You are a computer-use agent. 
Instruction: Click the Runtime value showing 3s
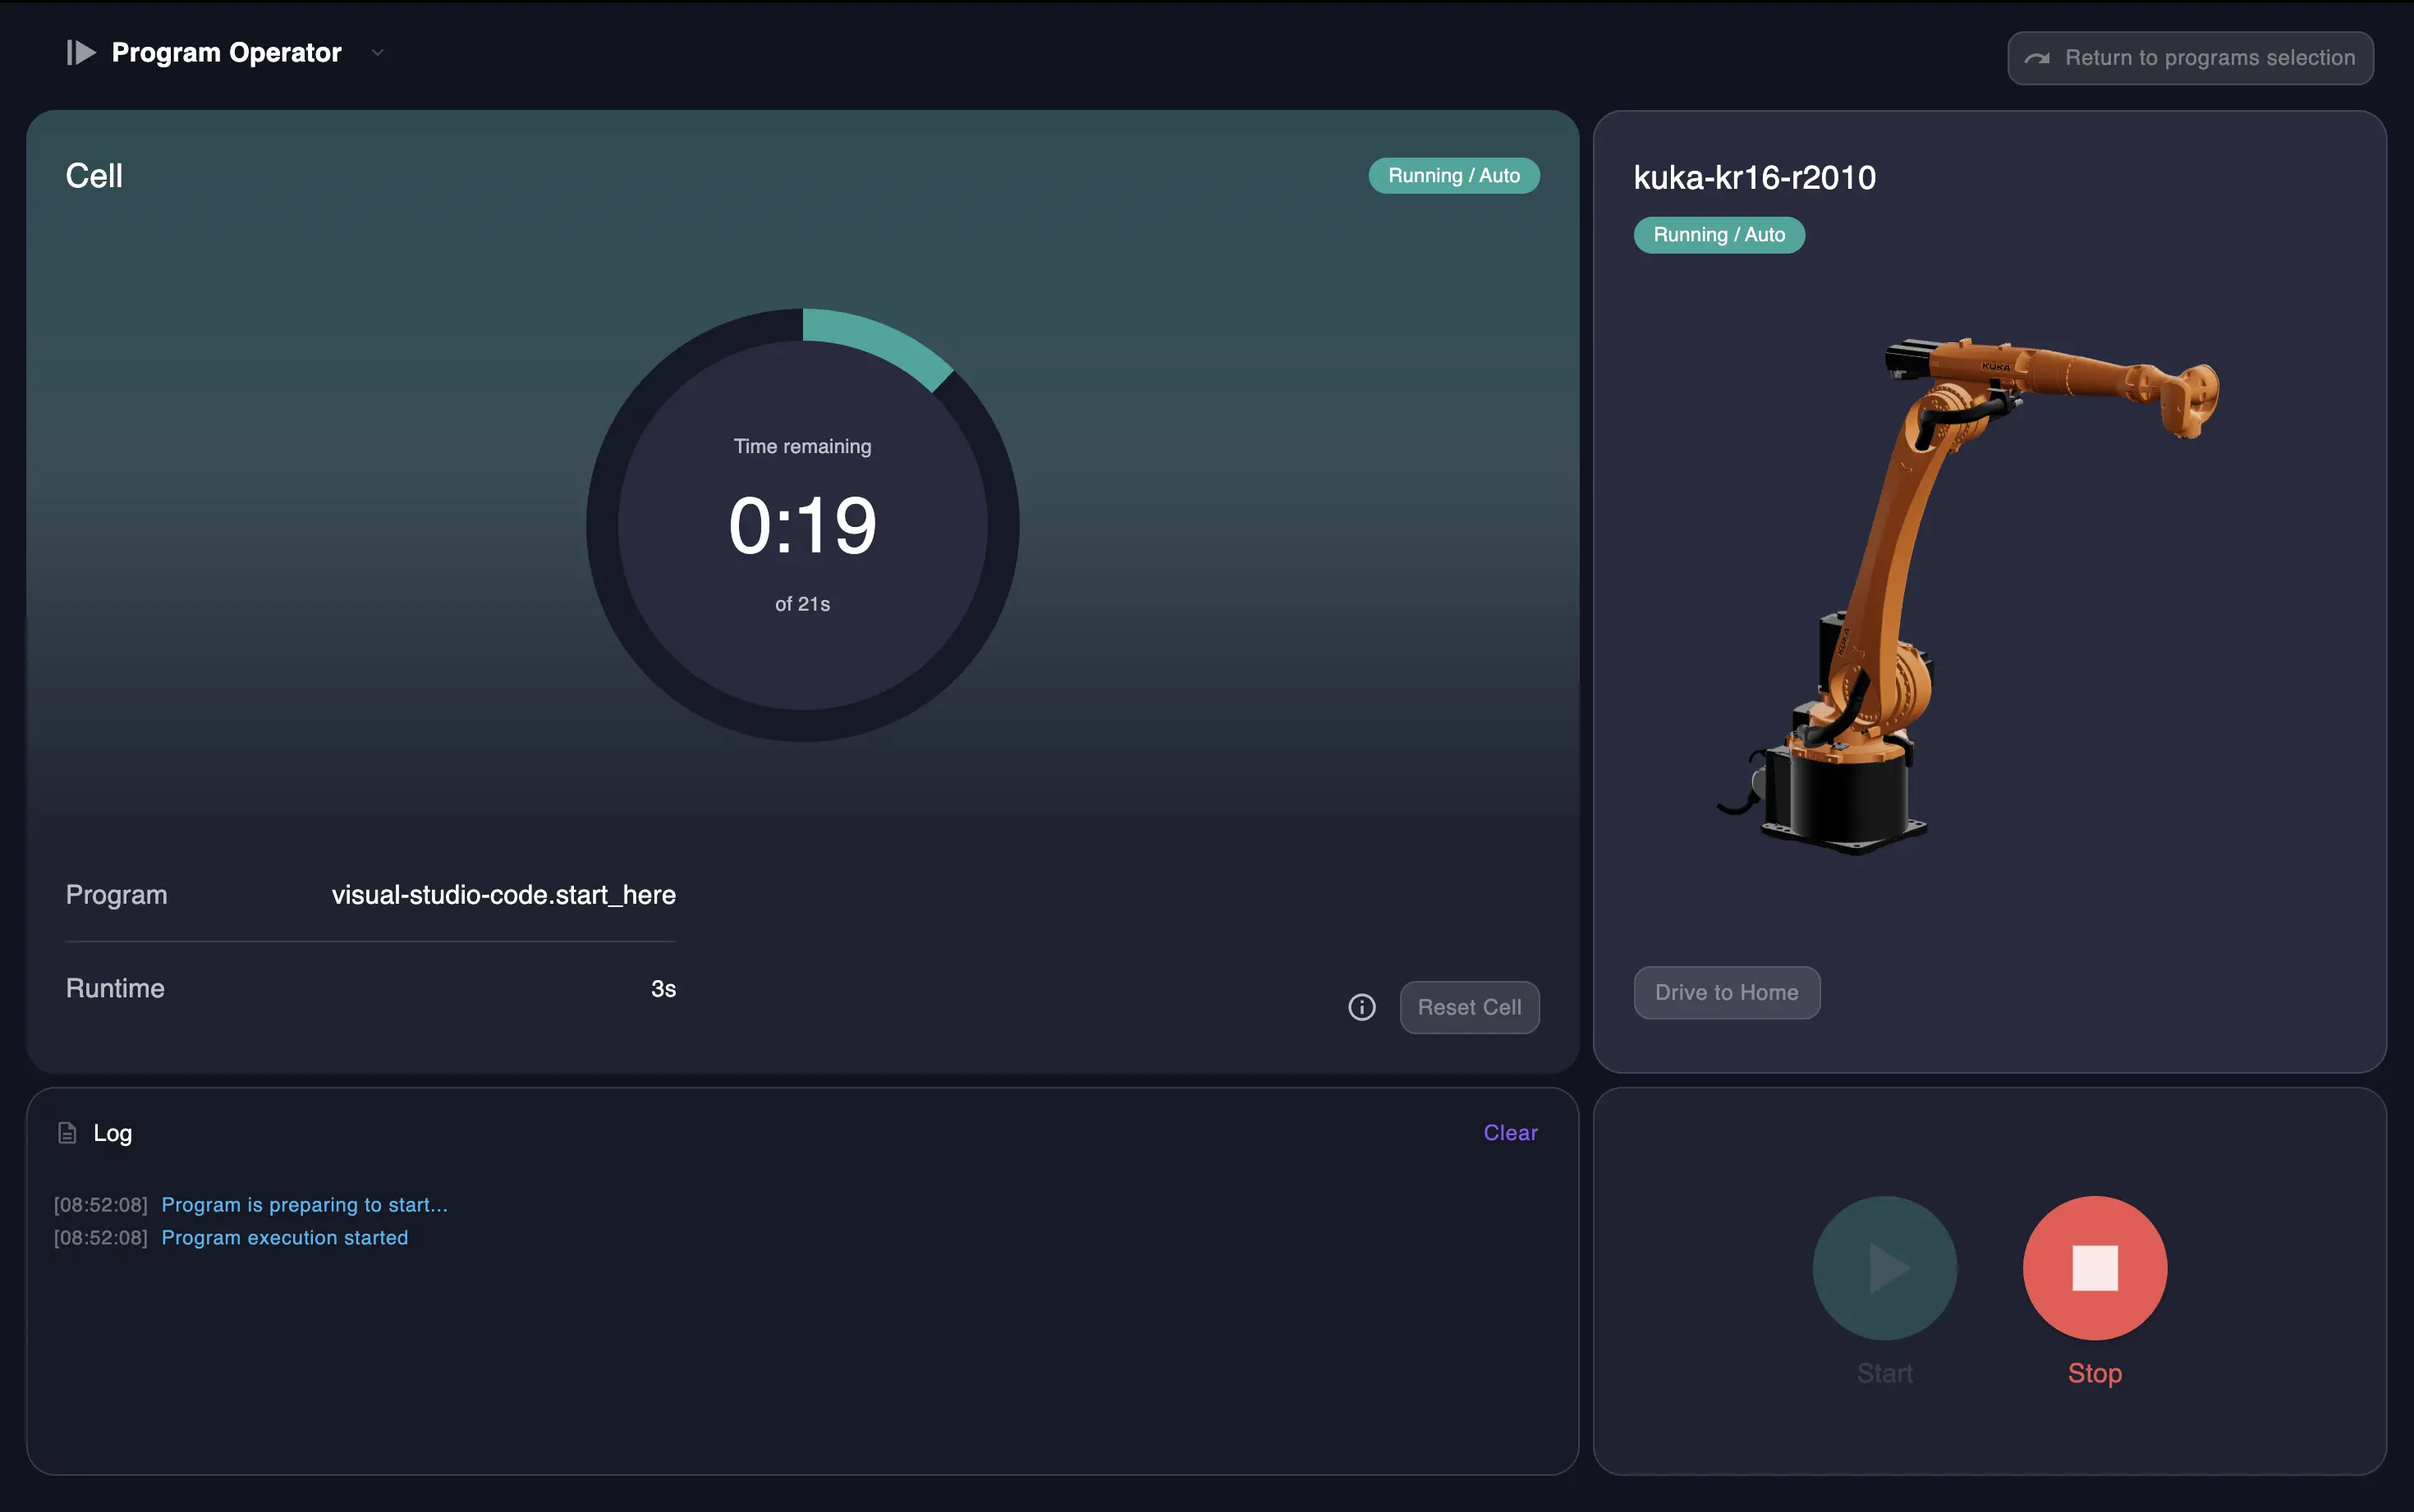tap(663, 988)
